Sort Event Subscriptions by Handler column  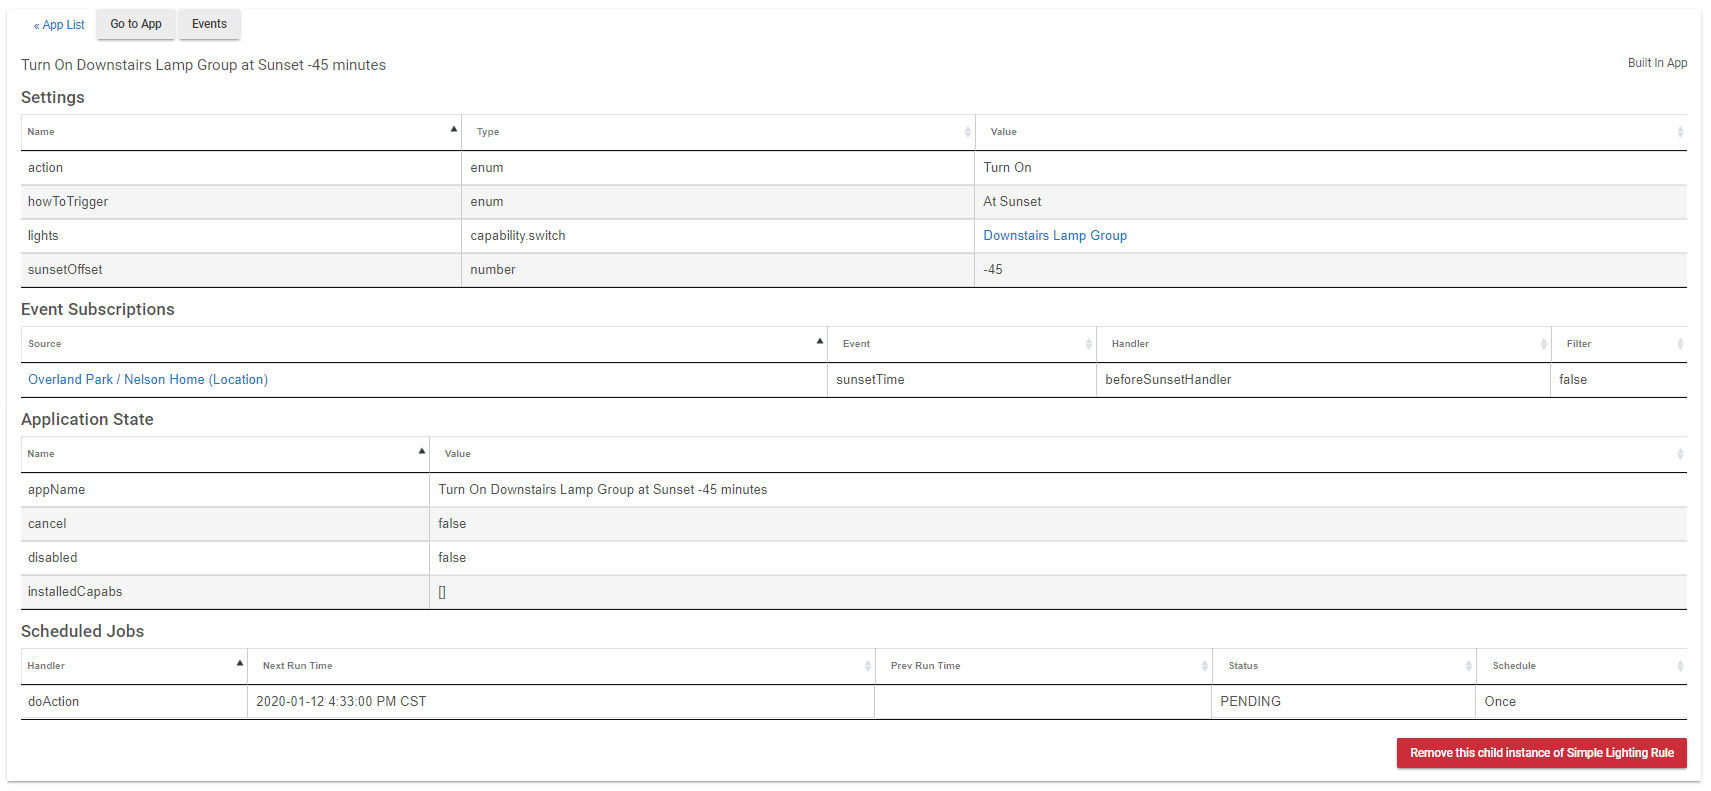coord(1324,344)
